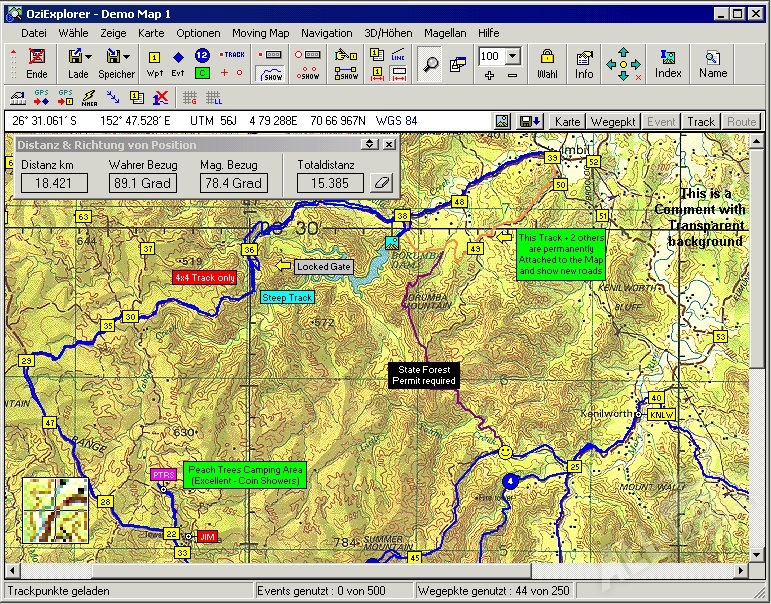771x604 pixels.
Task: Toggle the track SHOW button
Action: pyautogui.click(x=270, y=74)
